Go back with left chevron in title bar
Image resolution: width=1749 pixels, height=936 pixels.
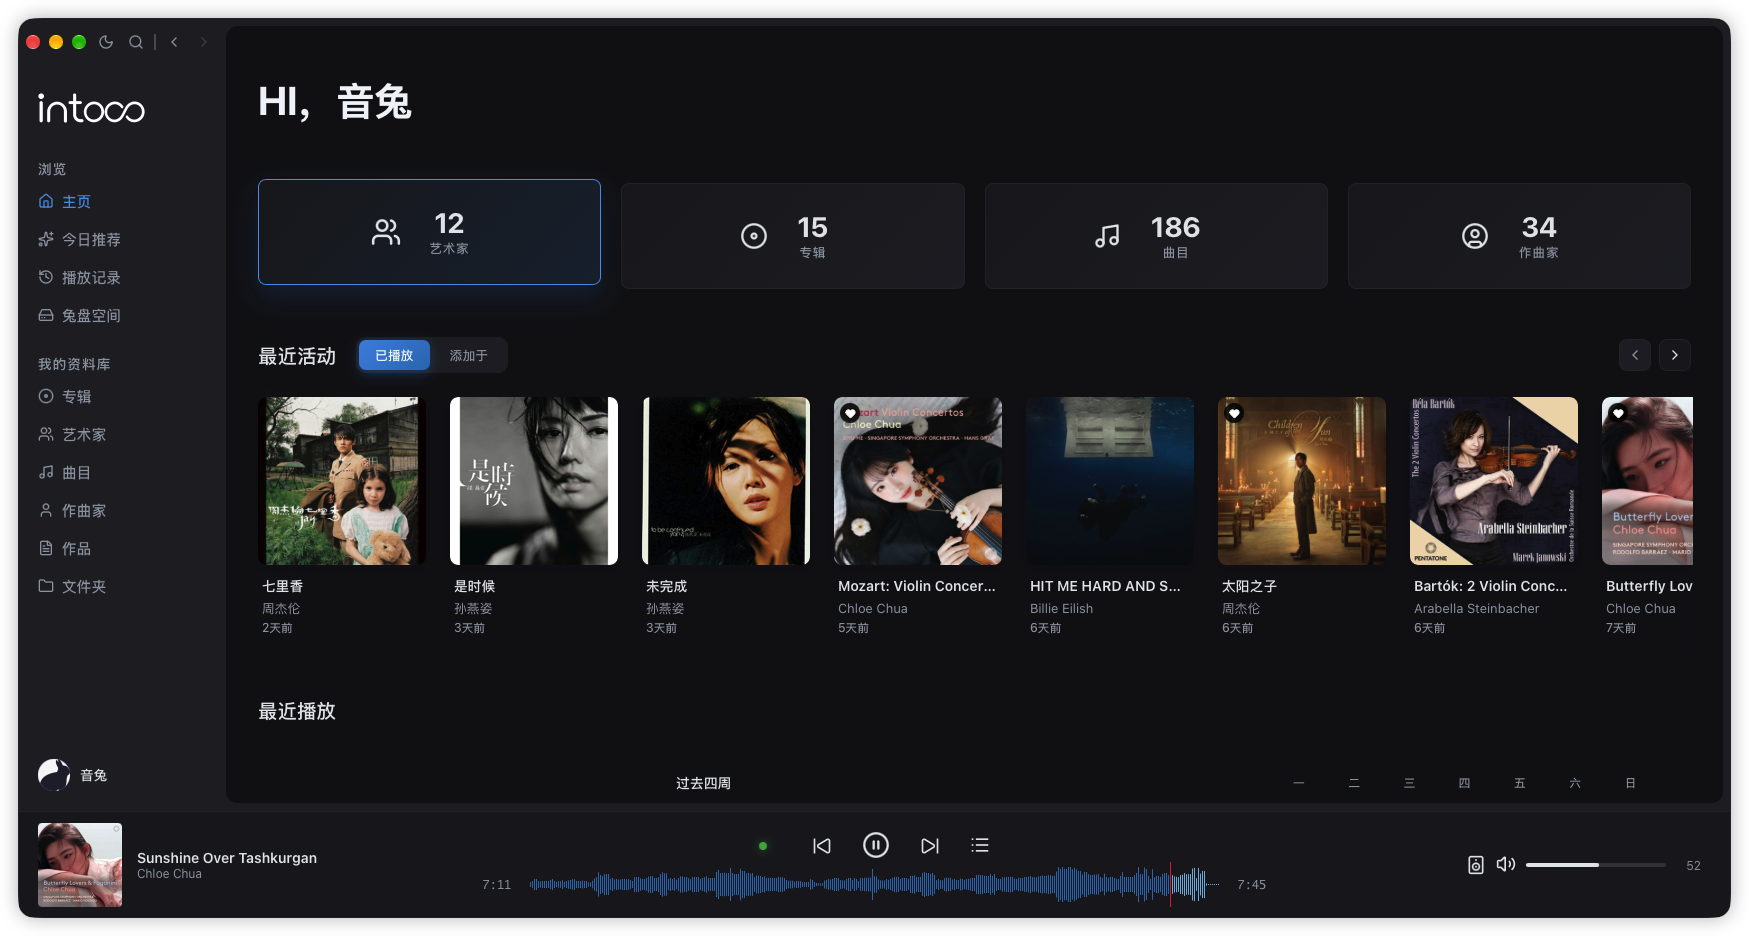coord(174,42)
